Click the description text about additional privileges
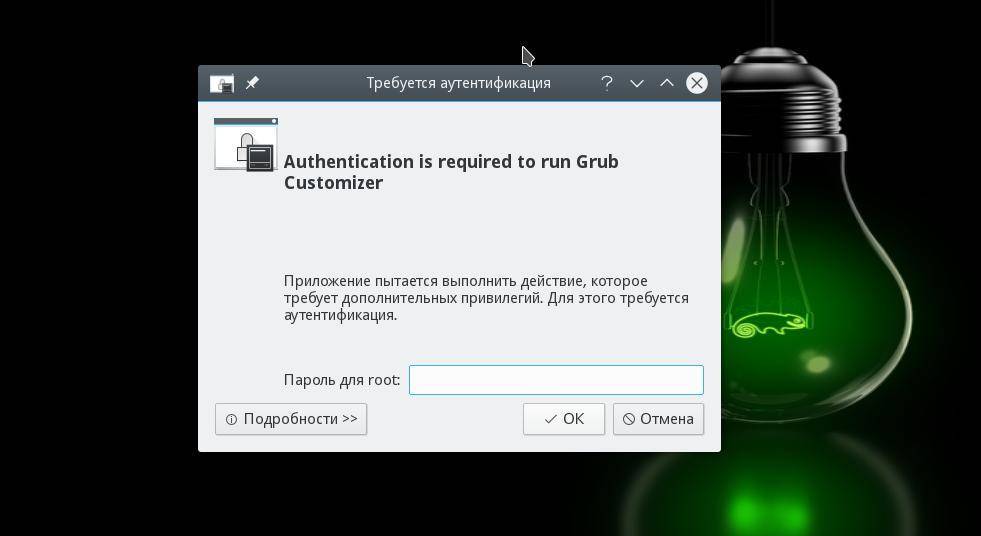 [x=486, y=298]
